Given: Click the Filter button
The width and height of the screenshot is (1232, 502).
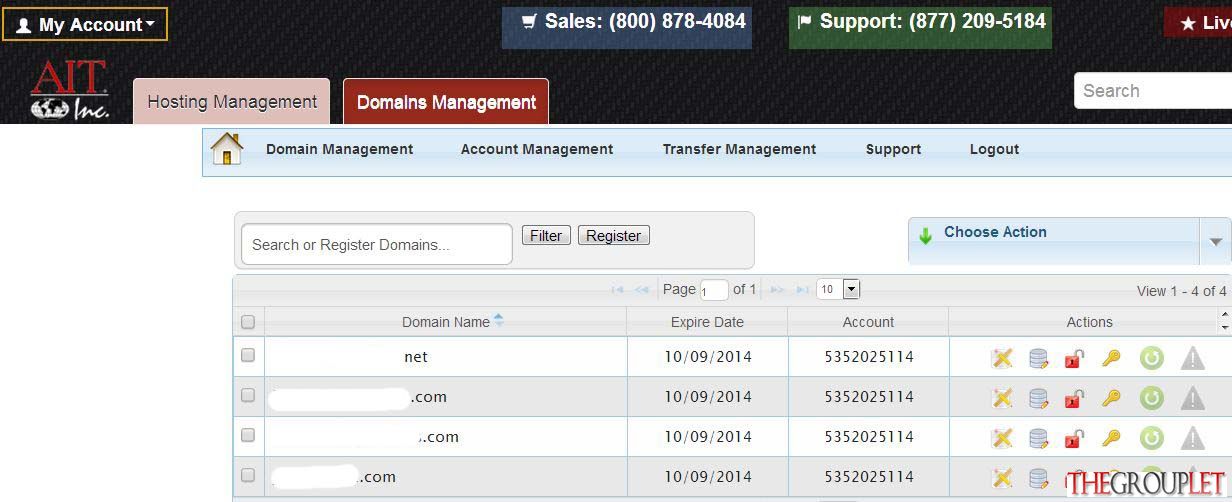Looking at the screenshot, I should [546, 235].
